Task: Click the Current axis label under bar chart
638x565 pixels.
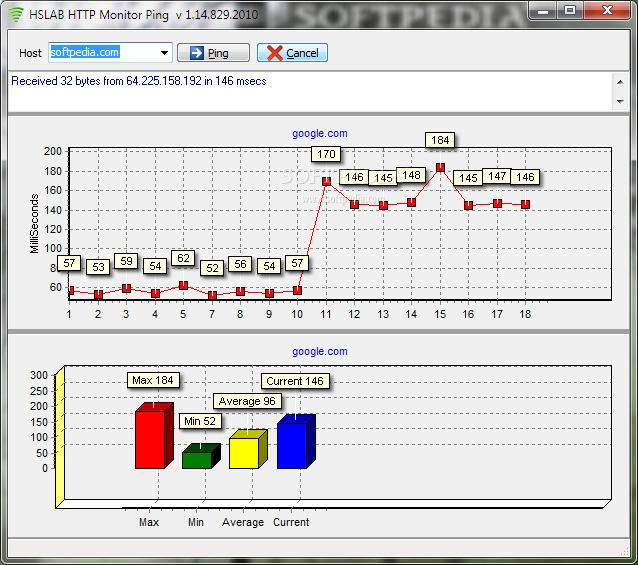Action: pos(291,522)
